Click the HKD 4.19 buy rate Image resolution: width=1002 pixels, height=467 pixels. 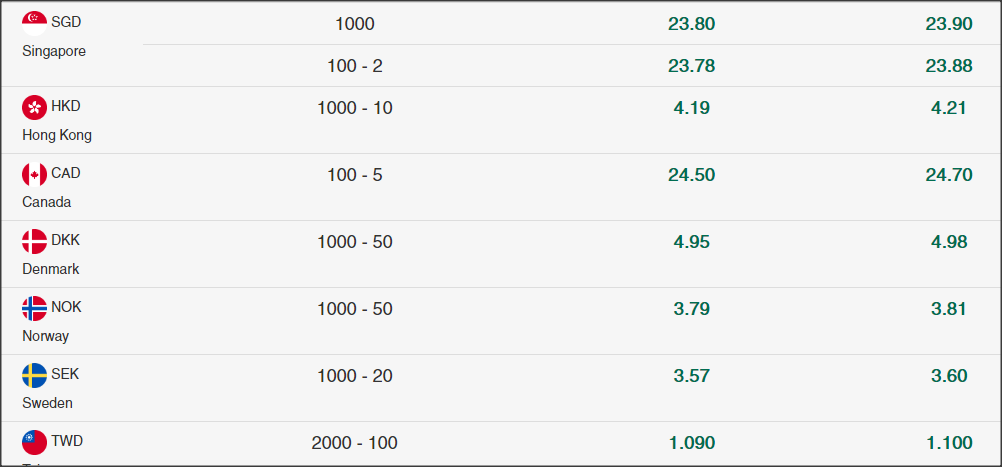click(x=691, y=108)
